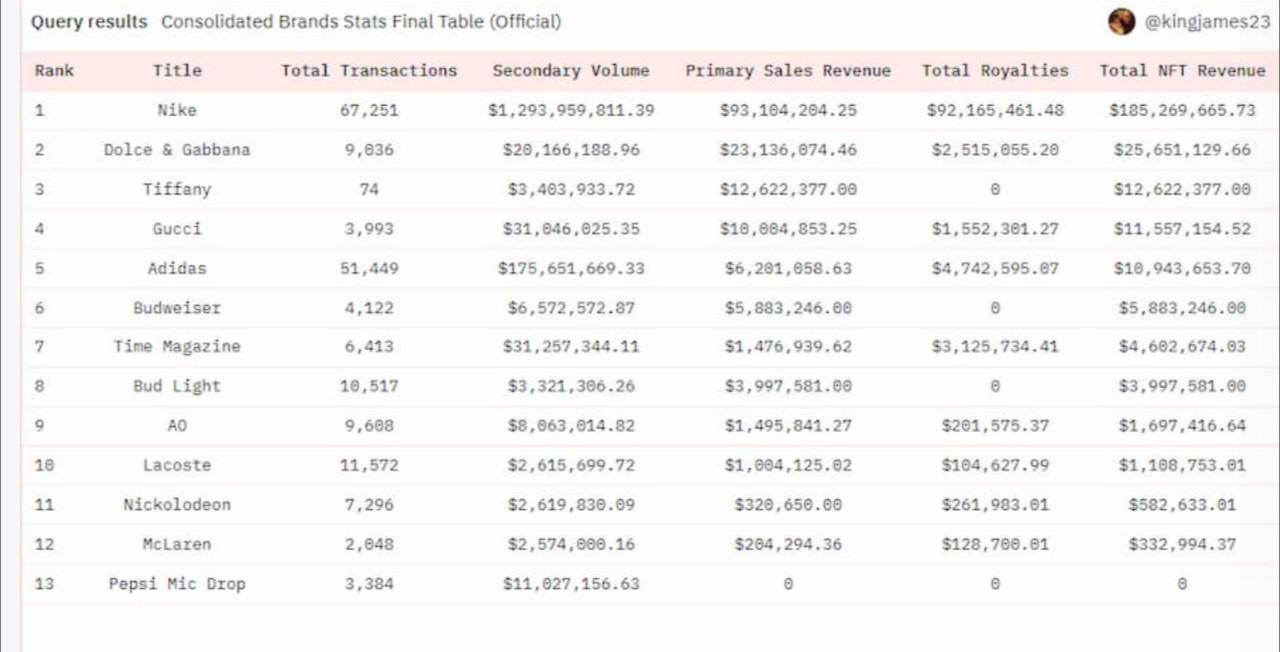Image resolution: width=1280 pixels, height=652 pixels.
Task: Select the Query results tab
Action: coord(89,21)
